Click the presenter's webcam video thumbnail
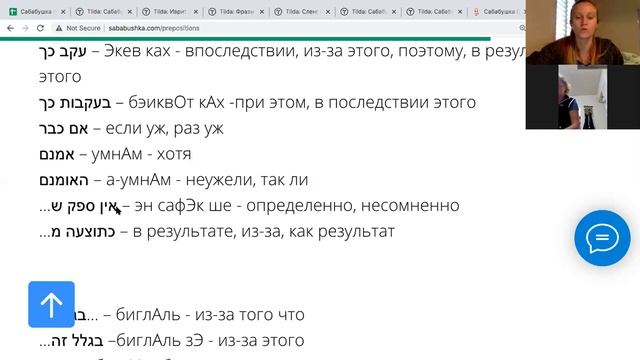This screenshot has height=360, width=640. (x=583, y=32)
